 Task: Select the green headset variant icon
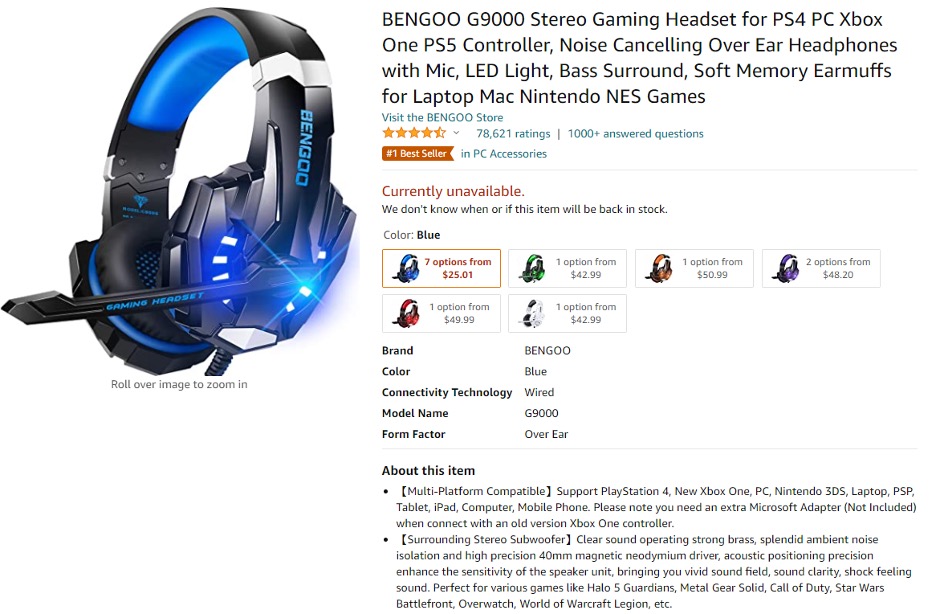(530, 268)
